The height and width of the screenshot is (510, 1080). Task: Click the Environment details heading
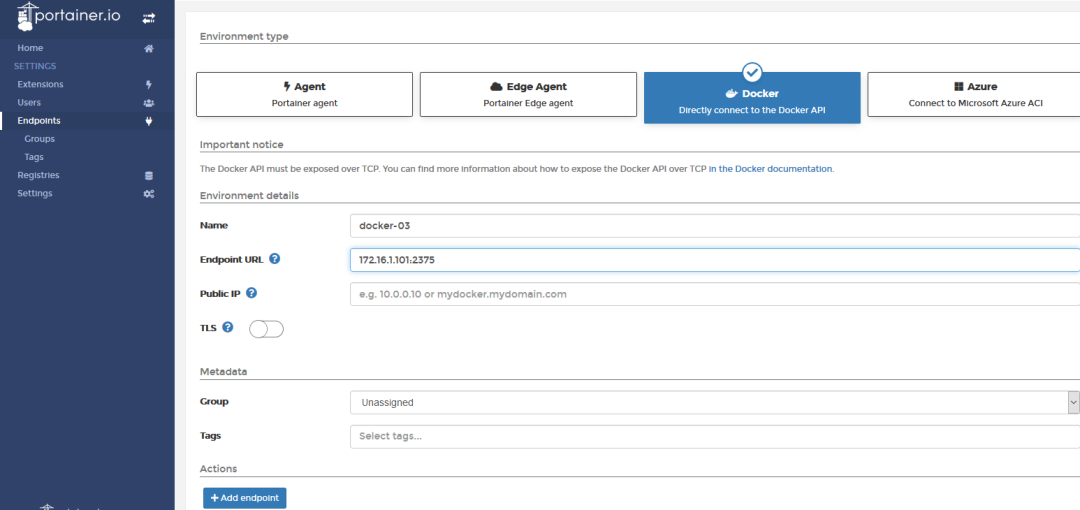click(249, 196)
